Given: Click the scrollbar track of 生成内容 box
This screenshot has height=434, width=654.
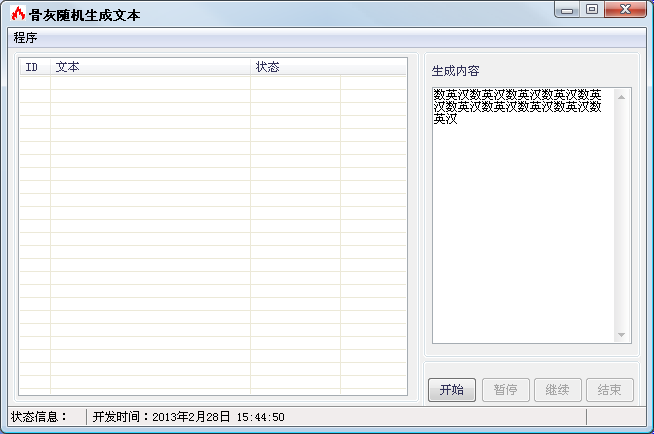Looking at the screenshot, I should coord(621,216).
